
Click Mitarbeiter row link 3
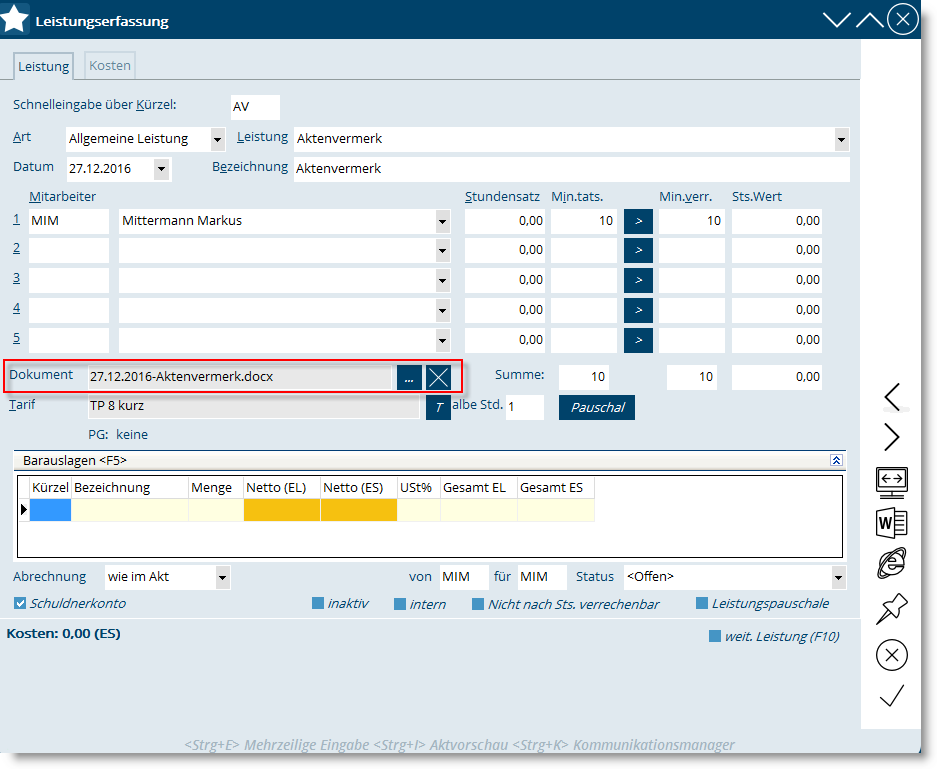click(x=16, y=278)
